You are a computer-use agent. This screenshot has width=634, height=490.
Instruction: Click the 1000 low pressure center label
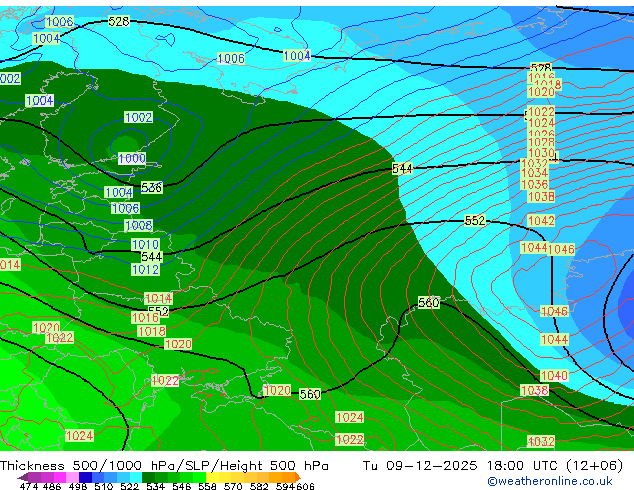click(x=132, y=158)
